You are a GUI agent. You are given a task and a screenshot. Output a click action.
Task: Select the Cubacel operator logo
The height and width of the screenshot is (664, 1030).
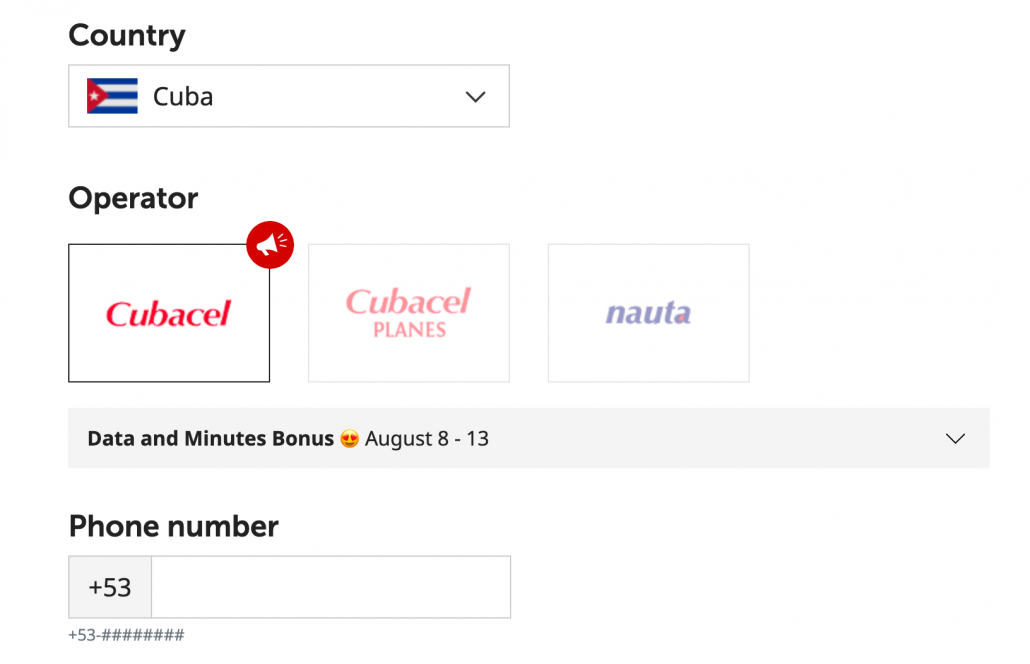click(169, 313)
